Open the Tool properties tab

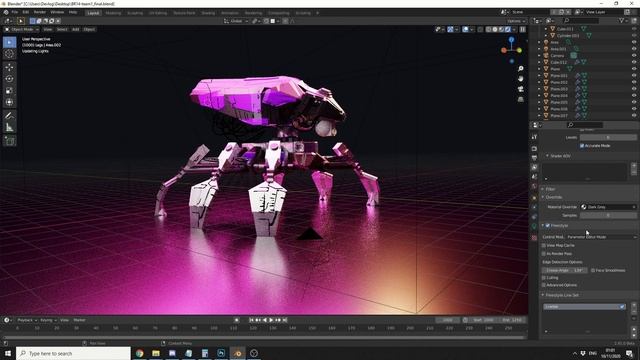pos(534,137)
